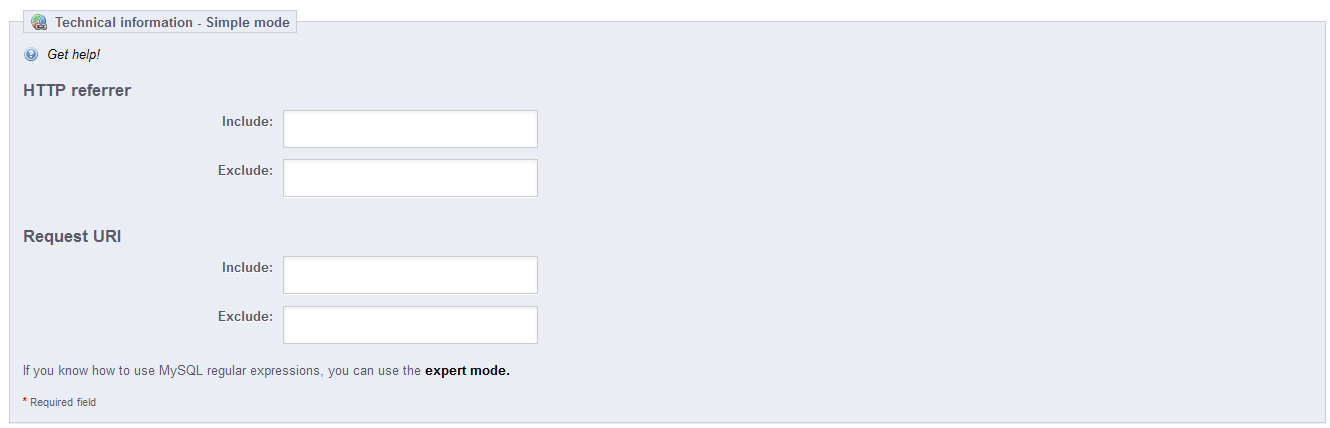Click the Required field note

click(63, 402)
